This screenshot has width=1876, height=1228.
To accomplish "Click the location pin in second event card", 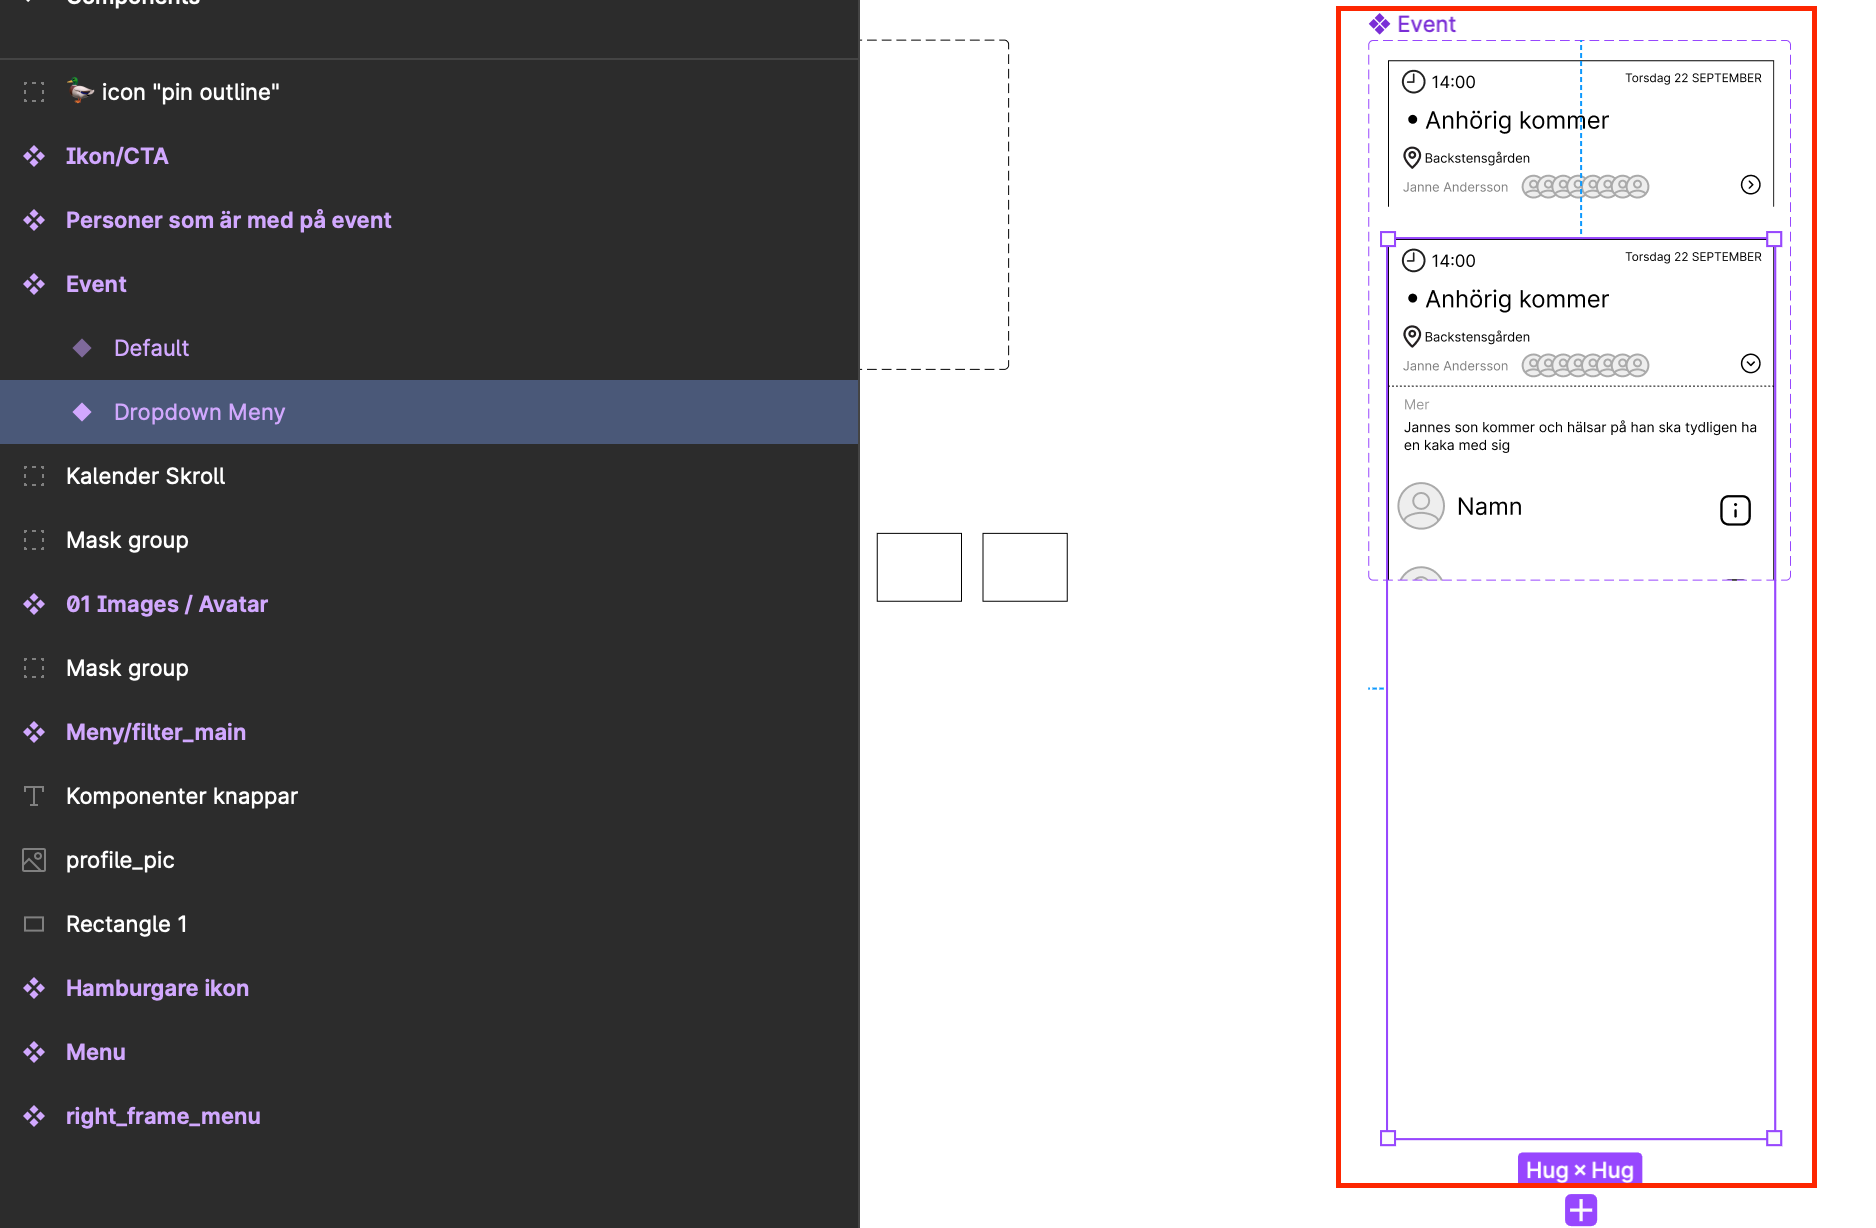I will pos(1412,336).
